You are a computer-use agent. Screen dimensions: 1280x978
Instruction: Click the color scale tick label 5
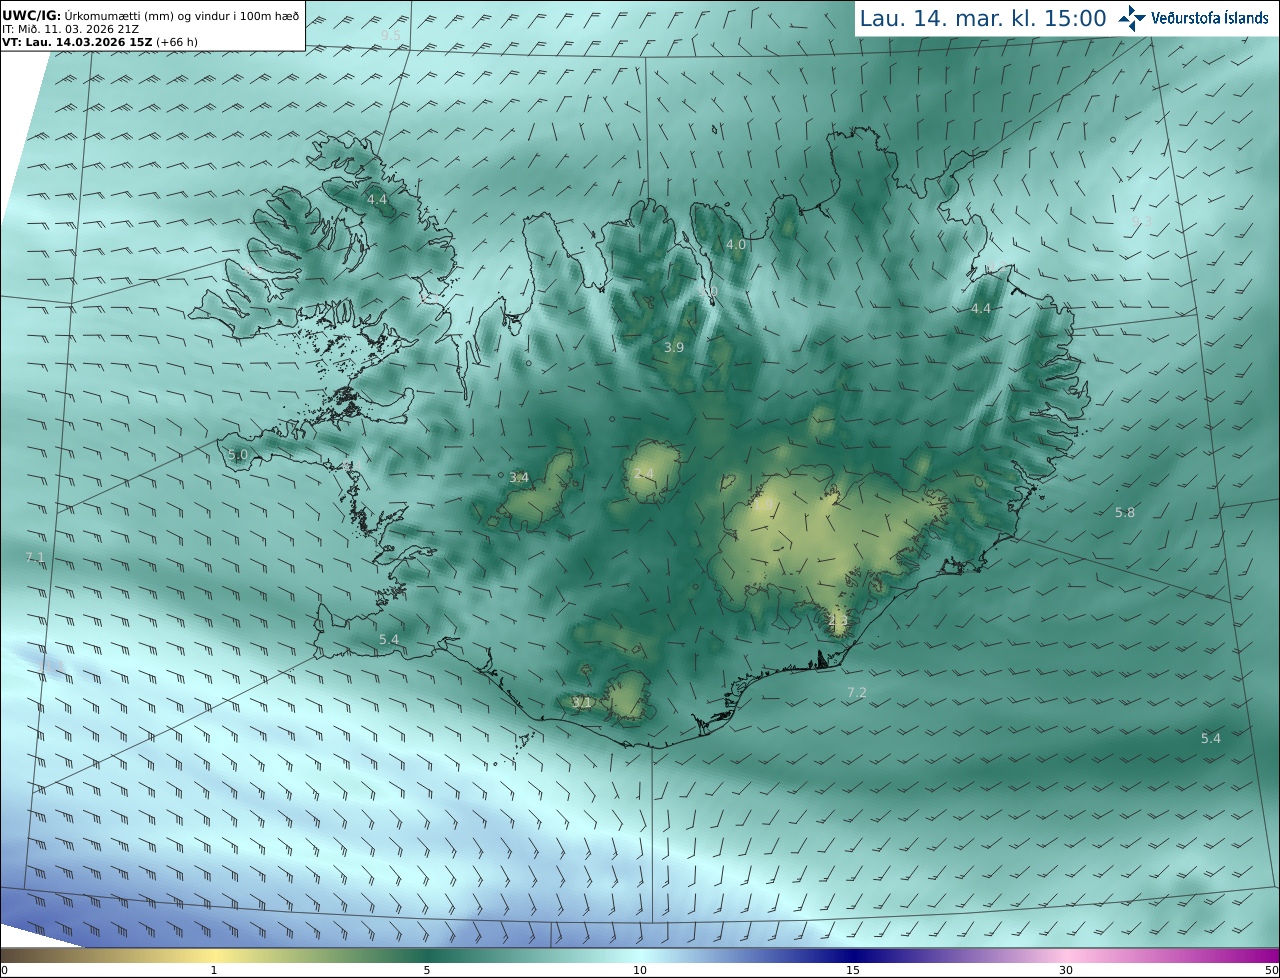pos(427,970)
